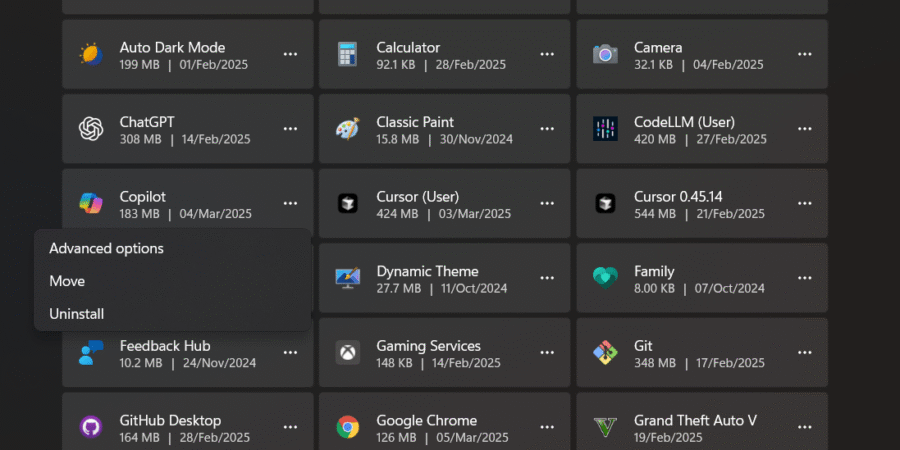Screen dimensions: 900x450
Task: Open more options for Cursor 0.45.14
Action: (x=805, y=203)
